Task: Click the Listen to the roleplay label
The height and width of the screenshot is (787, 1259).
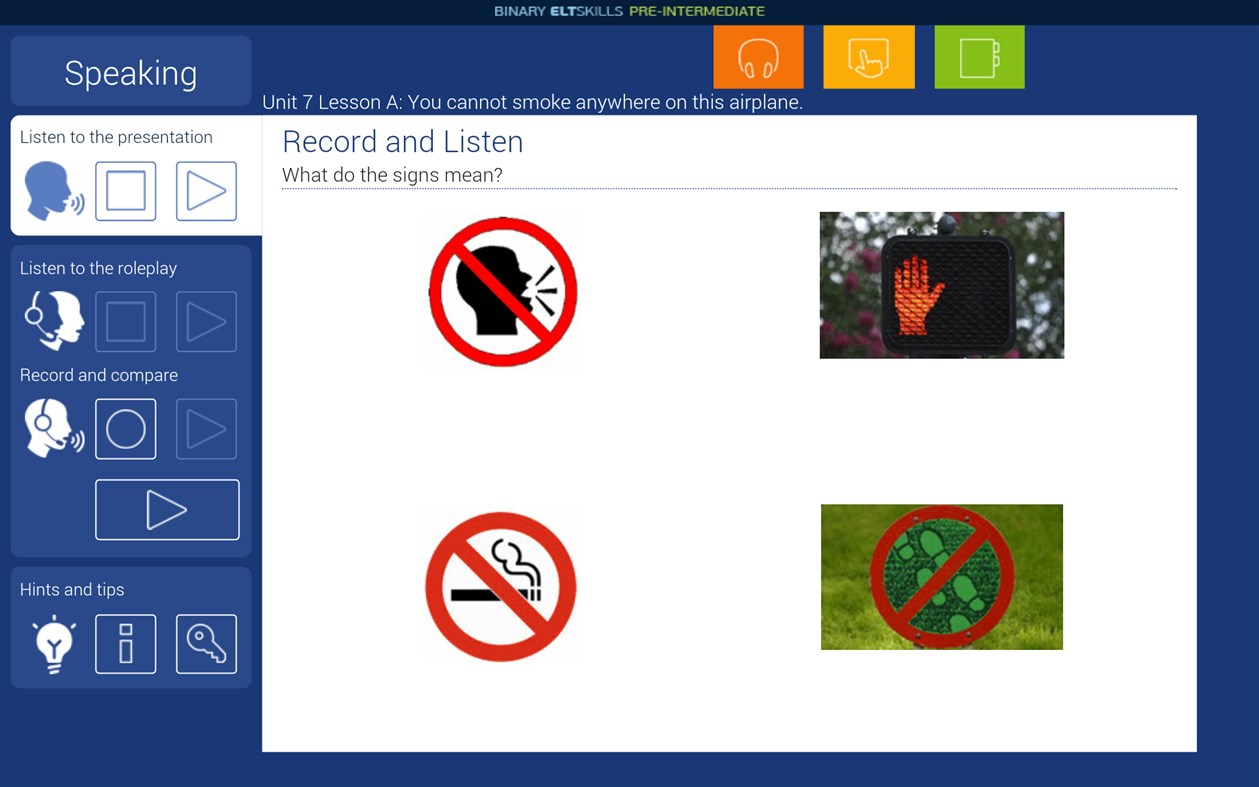Action: tap(98, 268)
